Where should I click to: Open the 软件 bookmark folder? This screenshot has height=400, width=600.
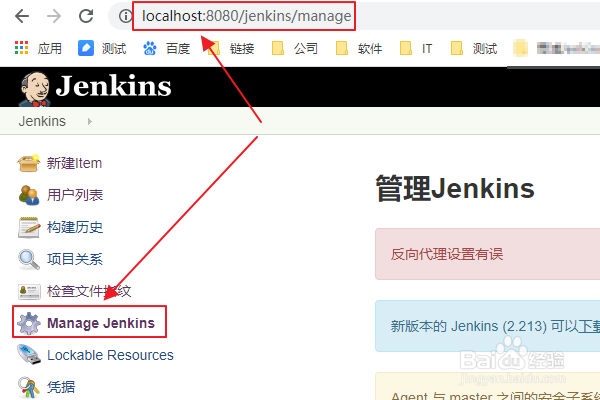(x=359, y=49)
